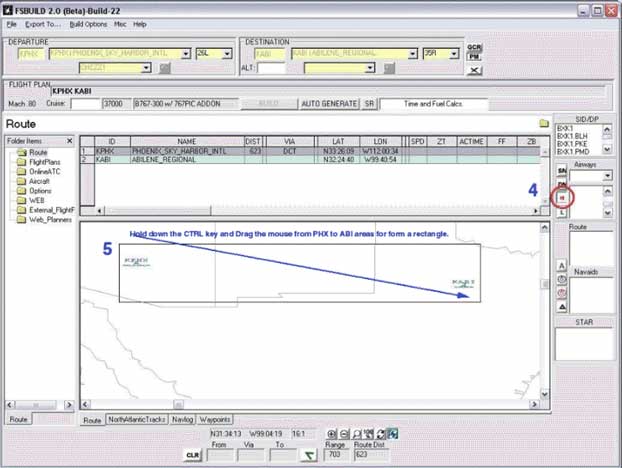Open the Help menu
The width and height of the screenshot is (622, 468).
click(140, 24)
